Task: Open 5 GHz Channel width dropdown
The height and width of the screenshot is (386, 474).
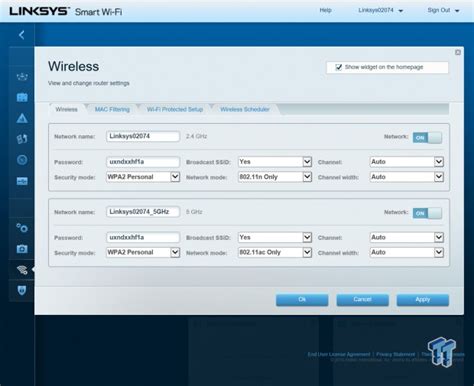Action: [x=407, y=252]
